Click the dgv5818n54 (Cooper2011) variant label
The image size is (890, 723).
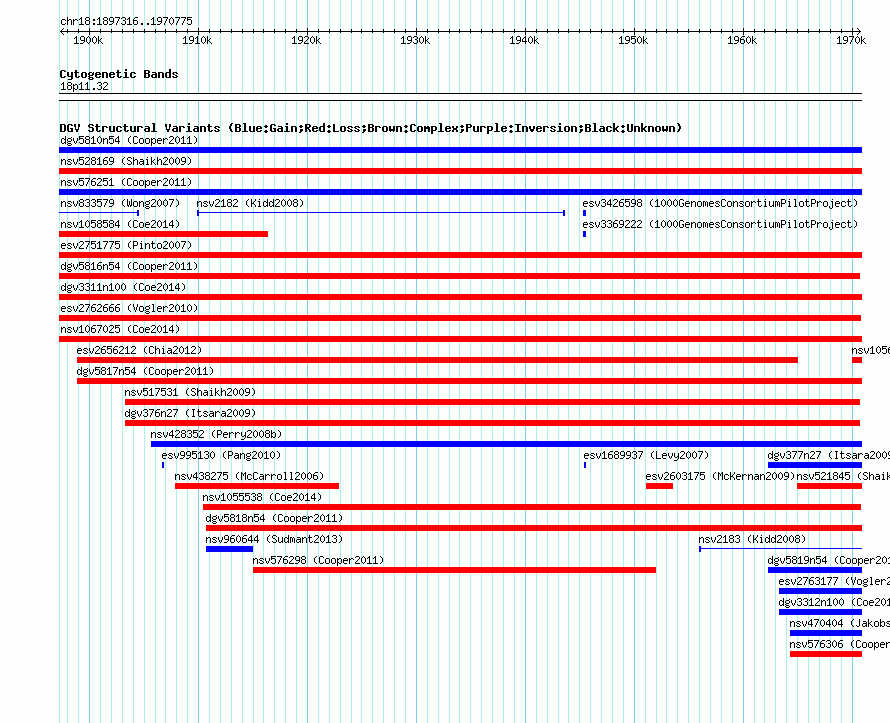pyautogui.click(x=274, y=518)
